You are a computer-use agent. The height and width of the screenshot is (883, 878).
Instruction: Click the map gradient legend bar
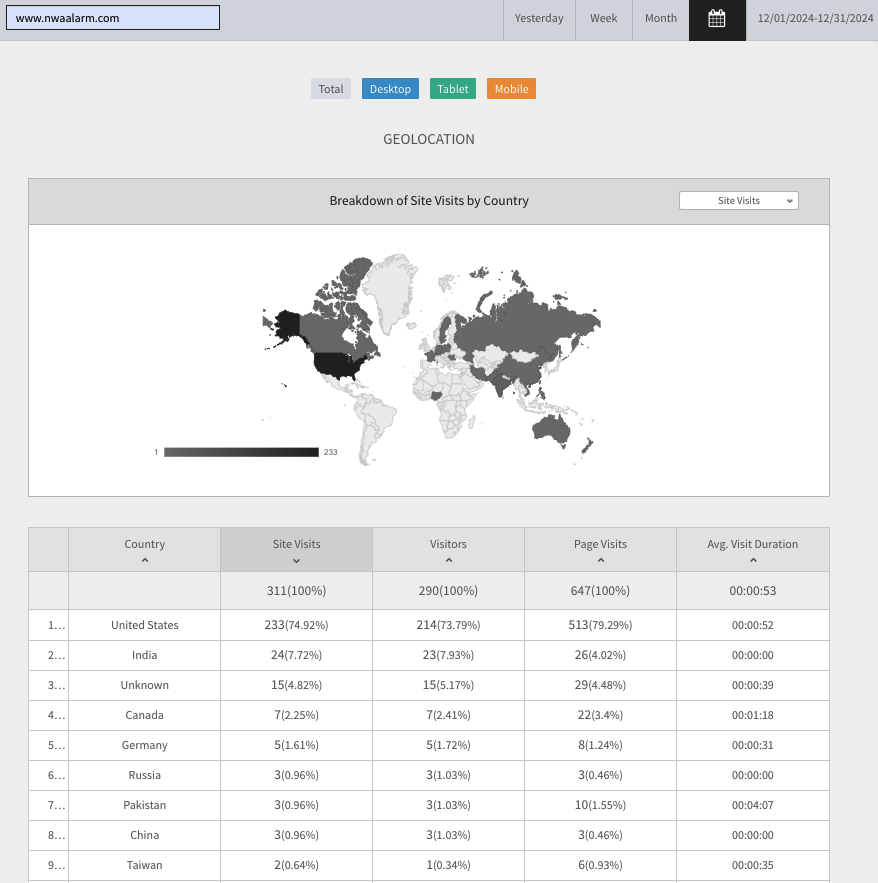tap(241, 452)
